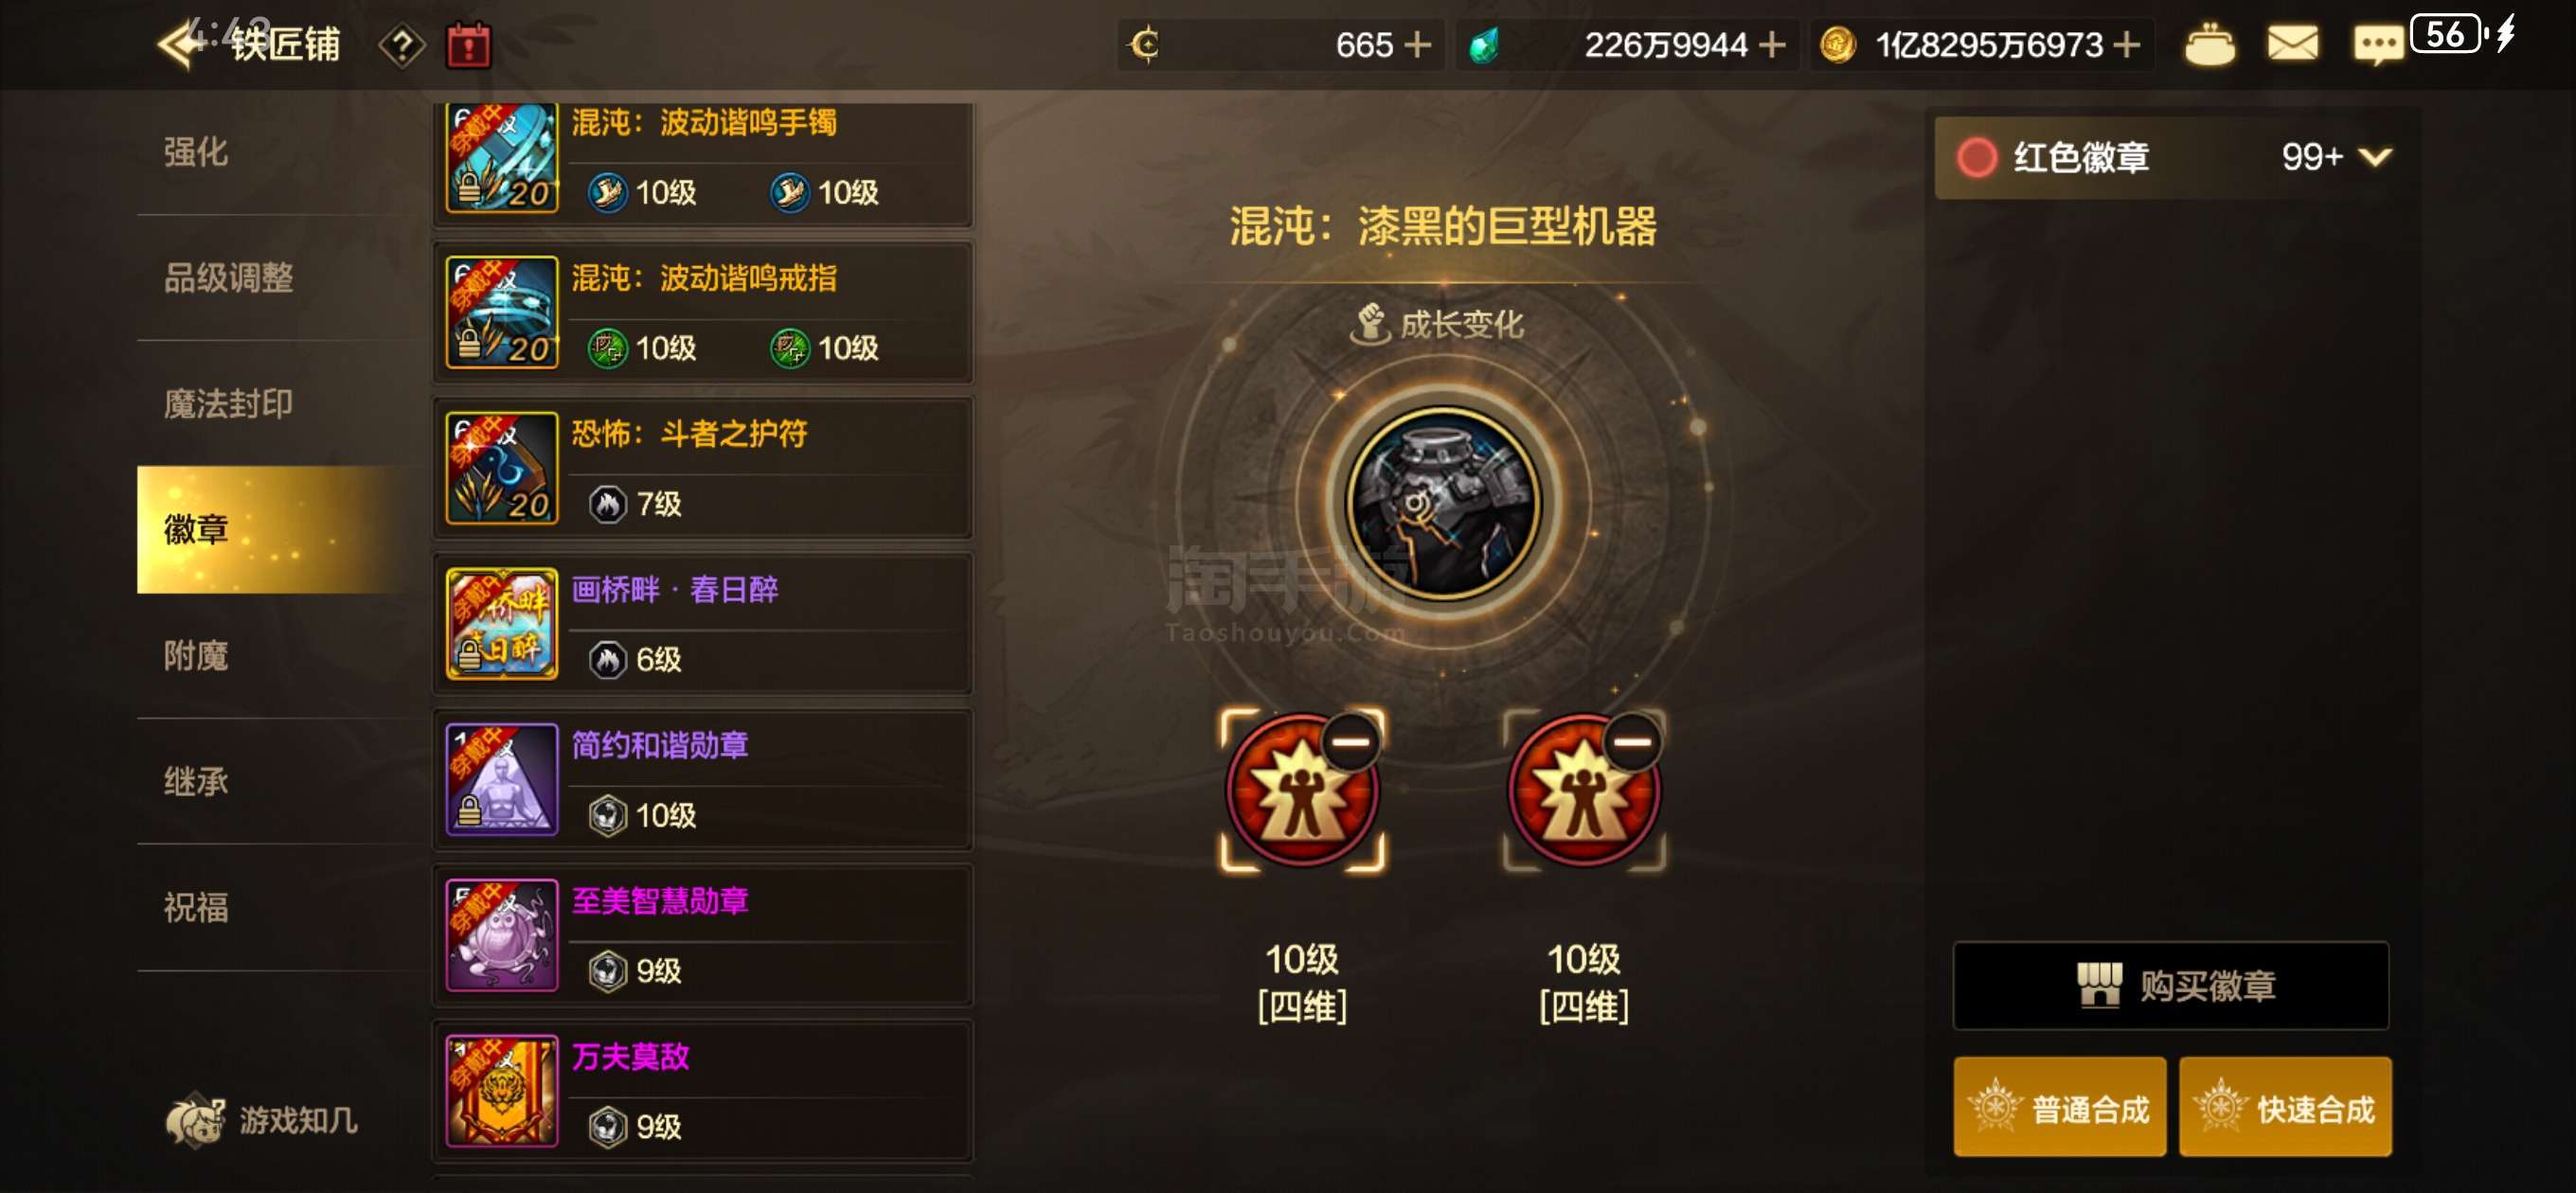
Task: Select the red circle color indicator
Action: point(1977,157)
